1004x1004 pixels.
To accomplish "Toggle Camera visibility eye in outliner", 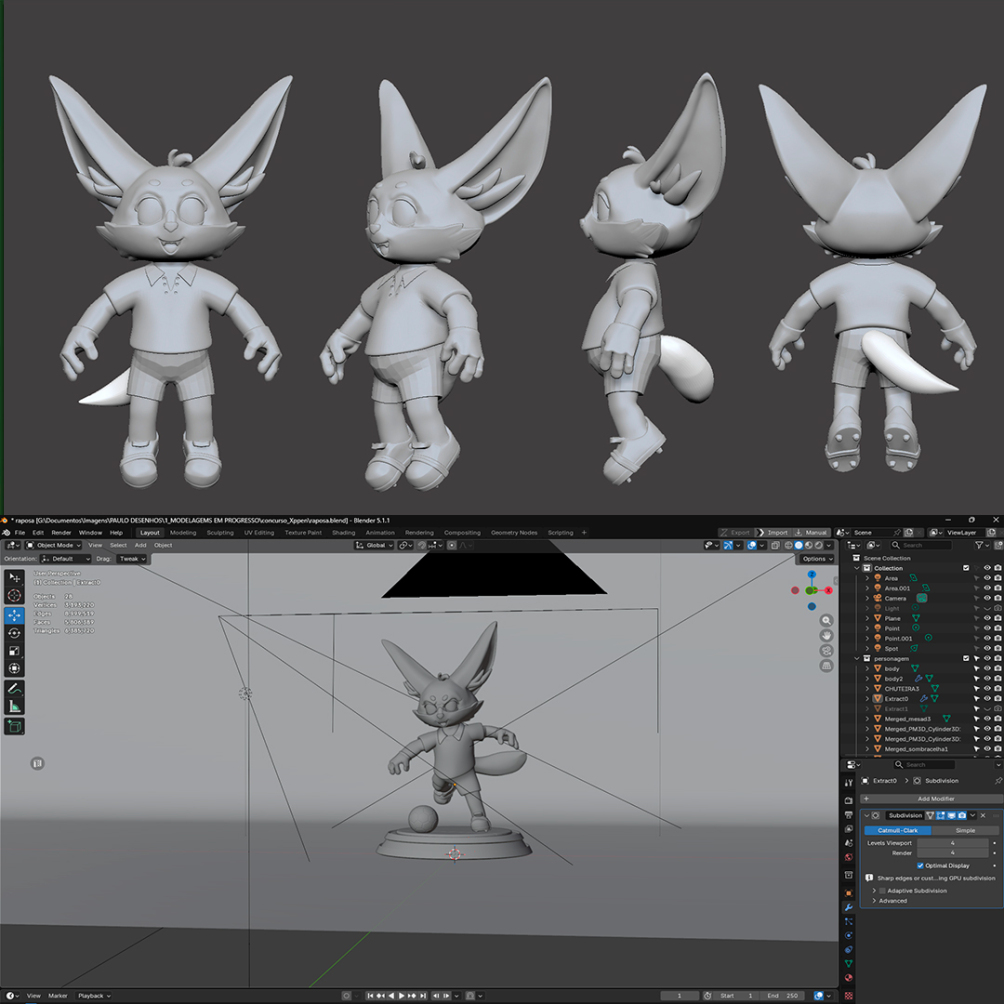I will click(987, 598).
